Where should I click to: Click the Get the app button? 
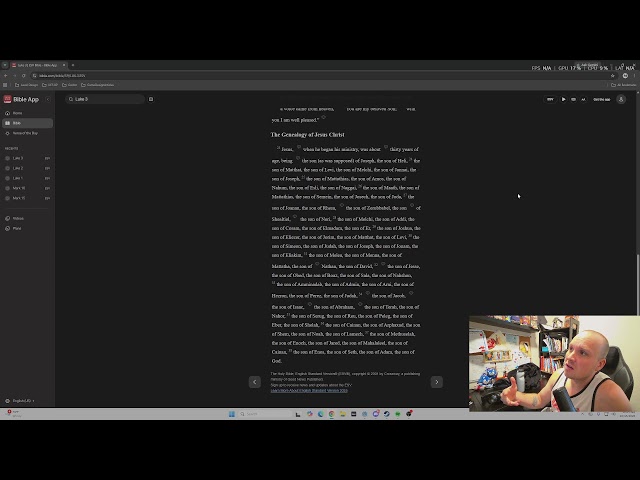point(601,99)
